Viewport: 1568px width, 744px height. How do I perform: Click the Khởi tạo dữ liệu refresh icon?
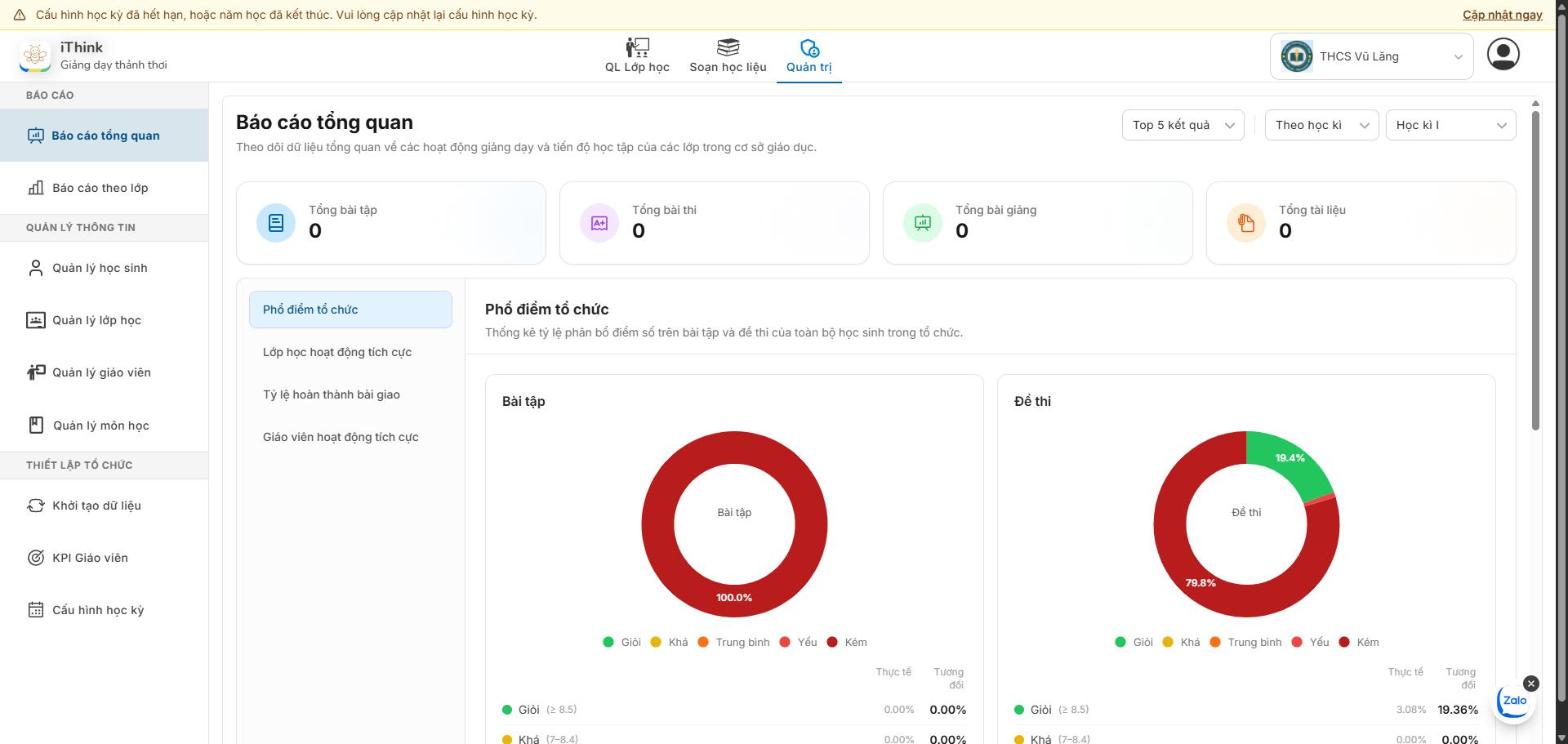(x=36, y=505)
